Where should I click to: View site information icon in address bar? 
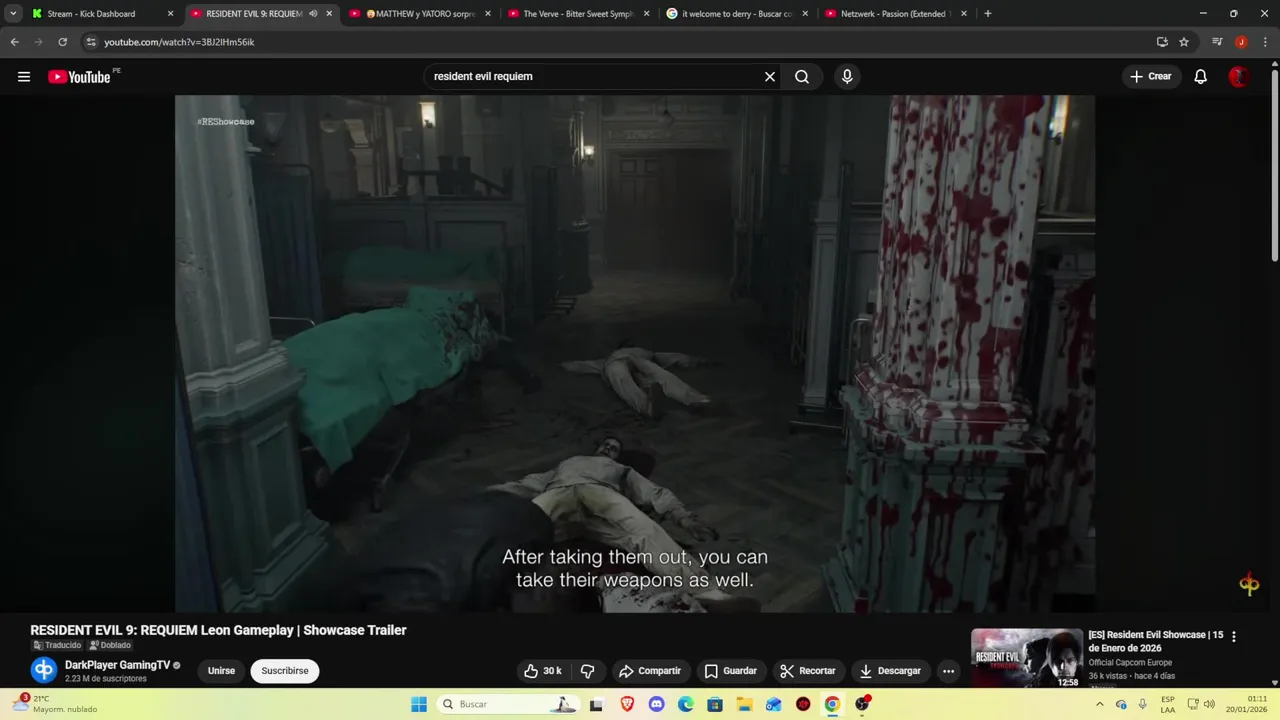91,42
